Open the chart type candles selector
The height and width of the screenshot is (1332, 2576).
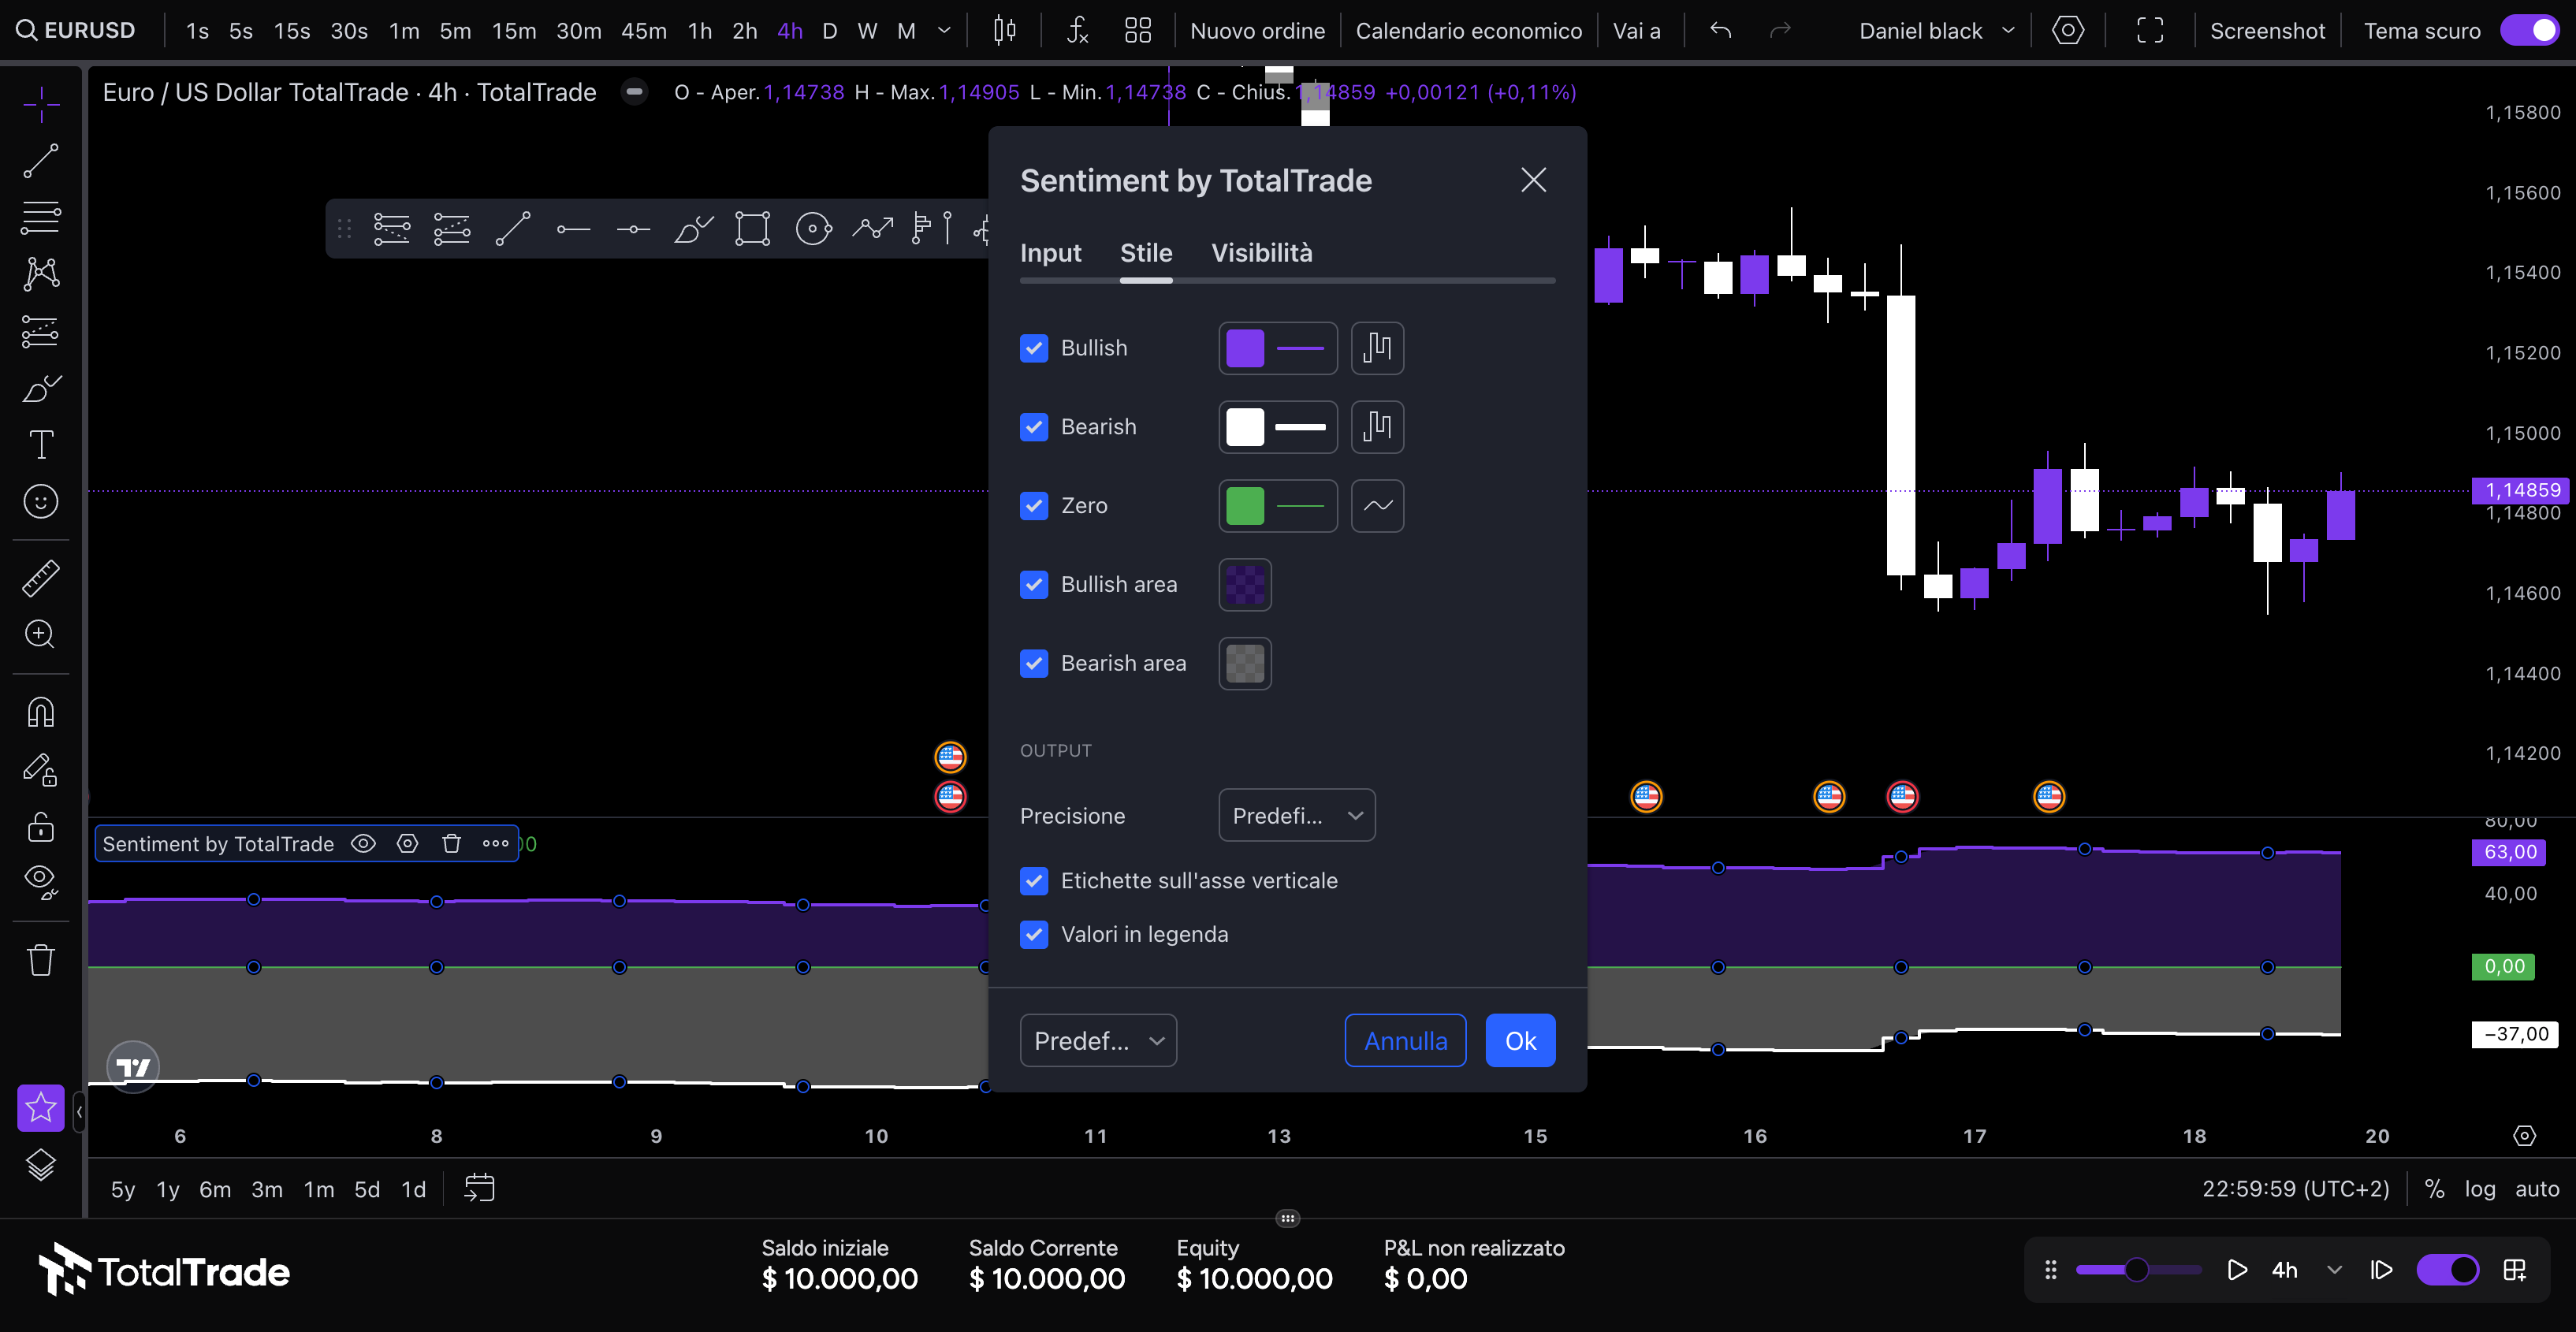(1005, 30)
